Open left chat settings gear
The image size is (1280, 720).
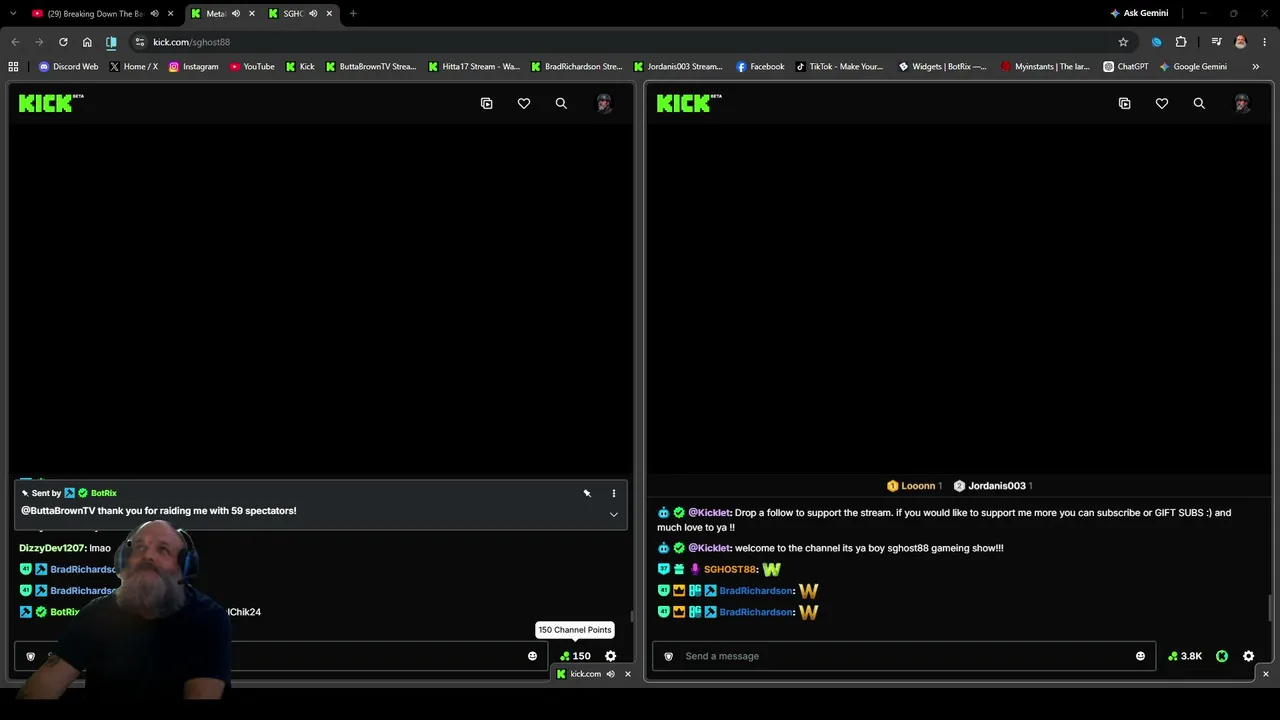611,656
